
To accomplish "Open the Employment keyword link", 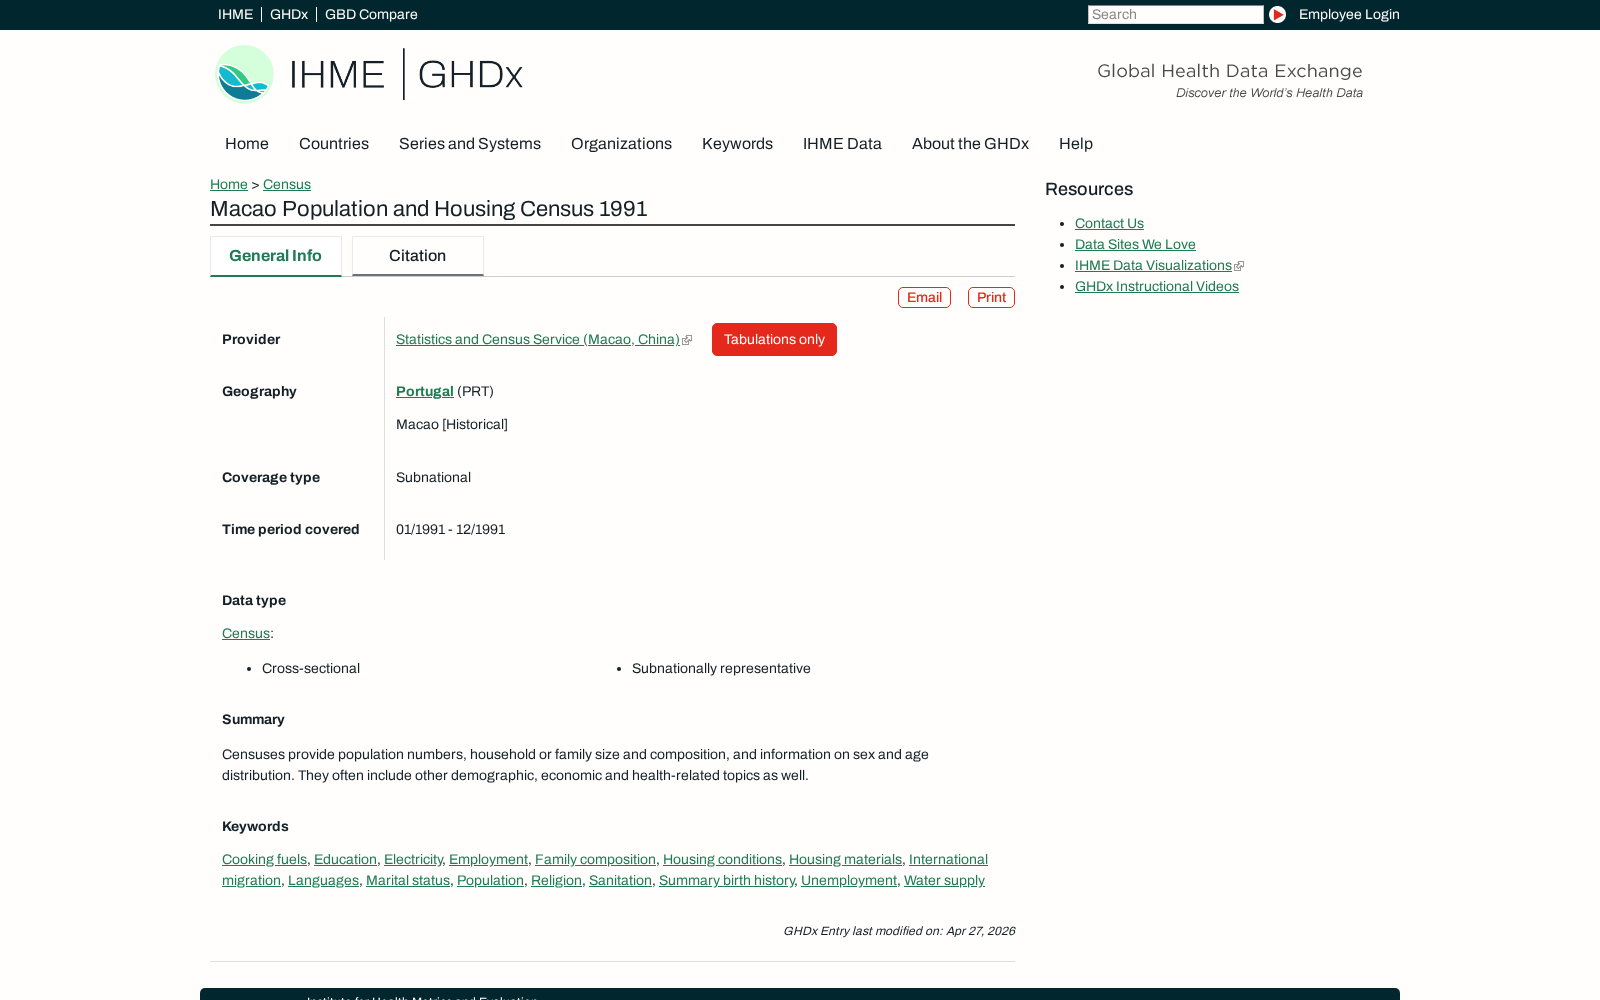I will coord(488,860).
